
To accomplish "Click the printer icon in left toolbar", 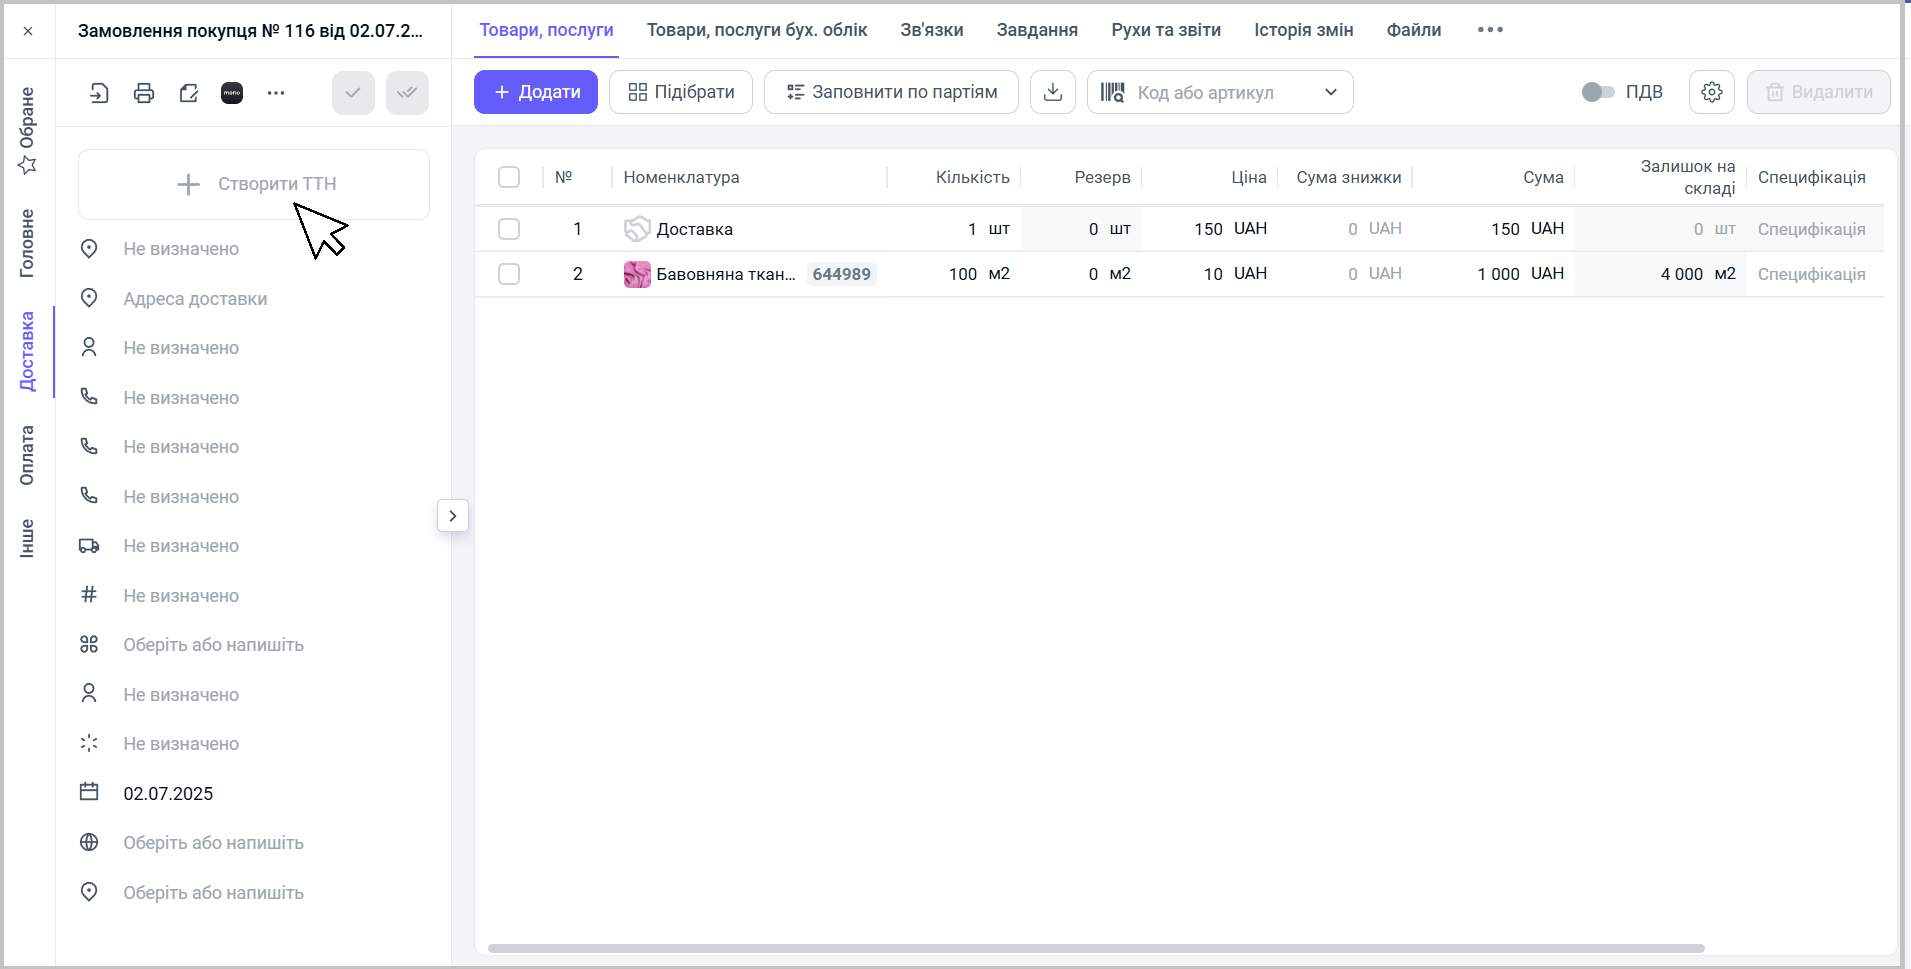I will pos(144,93).
